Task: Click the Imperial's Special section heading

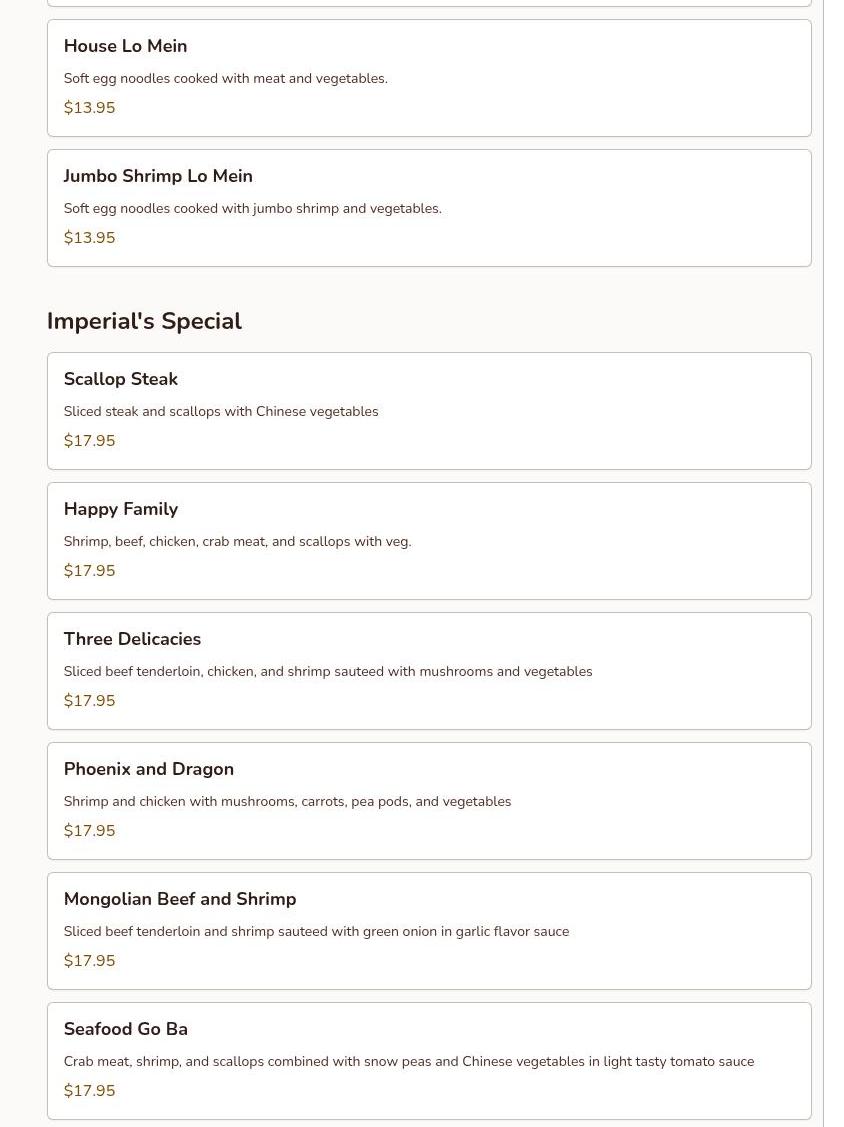Action: tap(144, 321)
